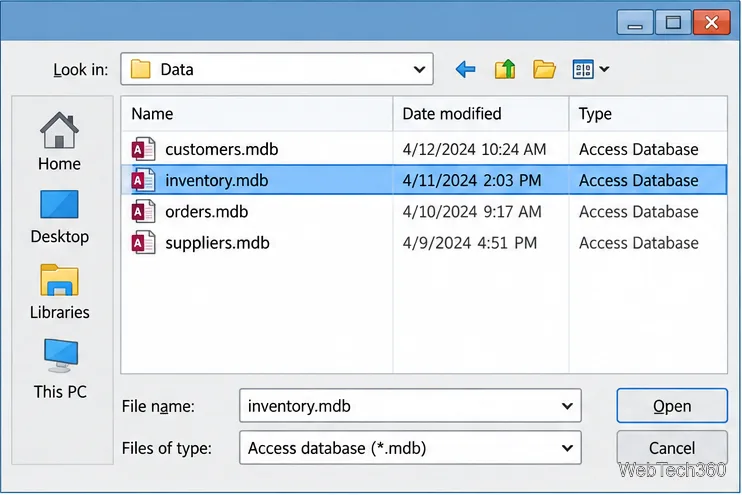The image size is (742, 495).
Task: Select the orders.mdb file name
Action: (x=206, y=212)
